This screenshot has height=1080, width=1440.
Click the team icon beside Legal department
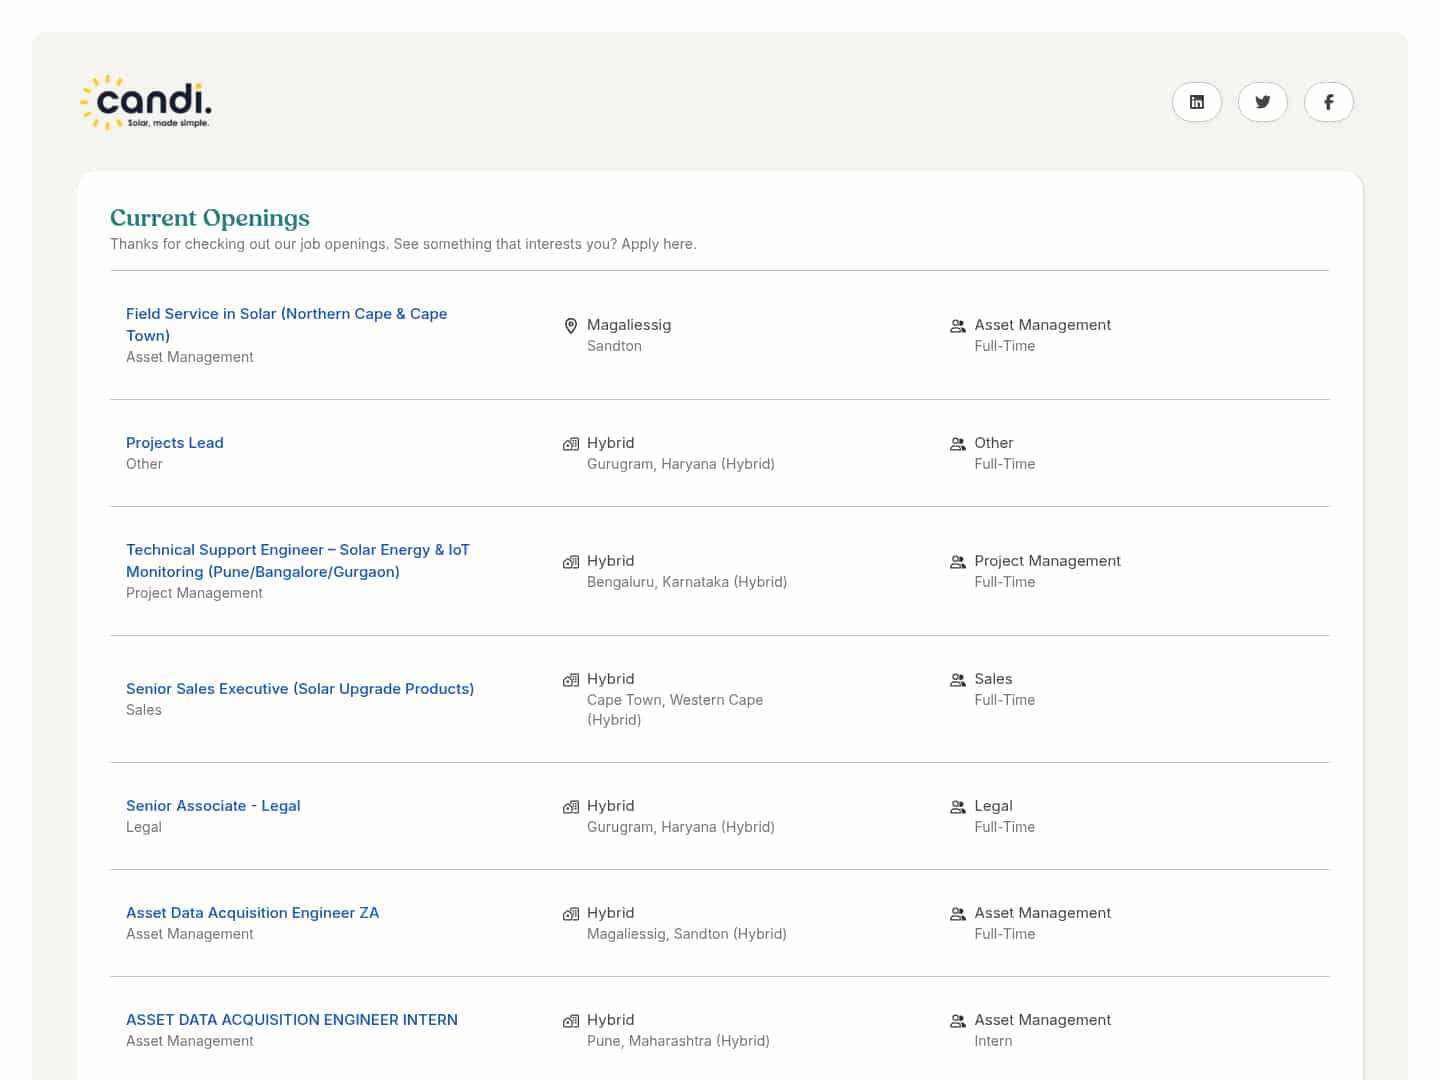958,807
